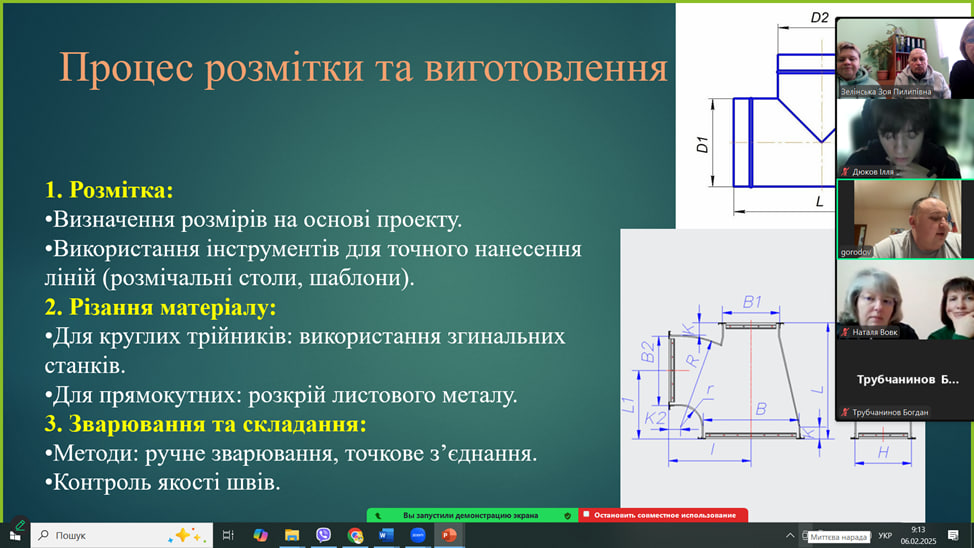Open Microsoft Copilot from the taskbar

pos(260,536)
